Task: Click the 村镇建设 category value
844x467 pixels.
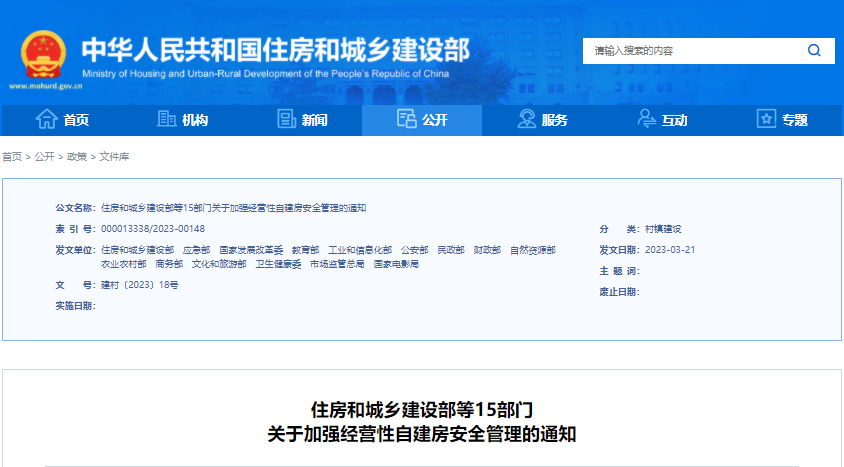Action: pos(663,229)
